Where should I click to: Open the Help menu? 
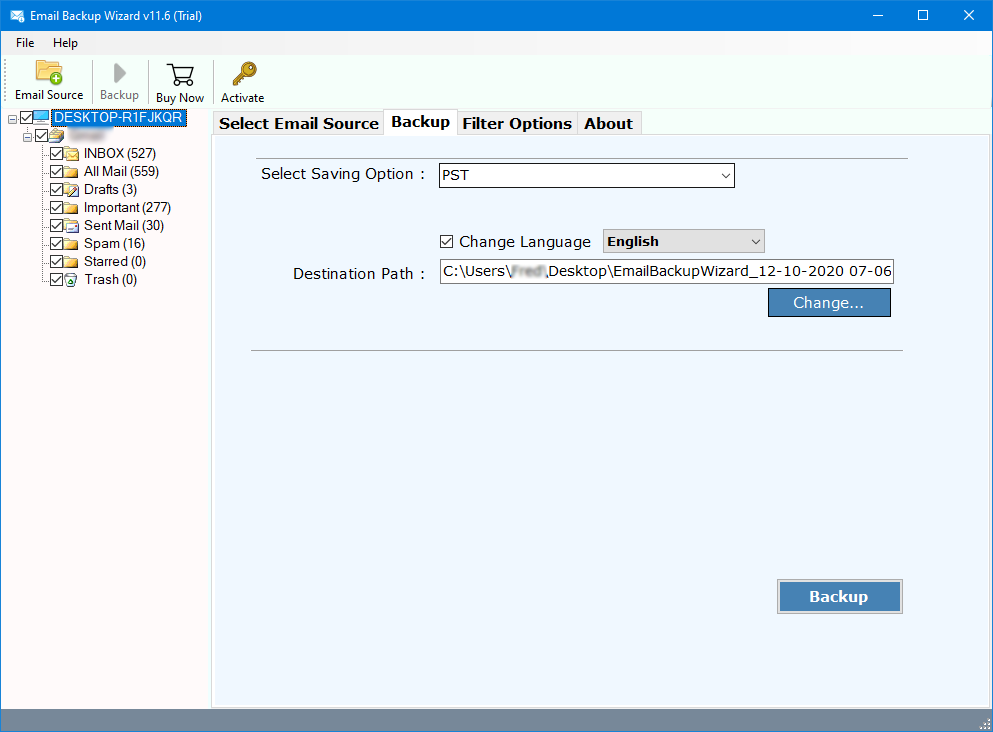(65, 42)
